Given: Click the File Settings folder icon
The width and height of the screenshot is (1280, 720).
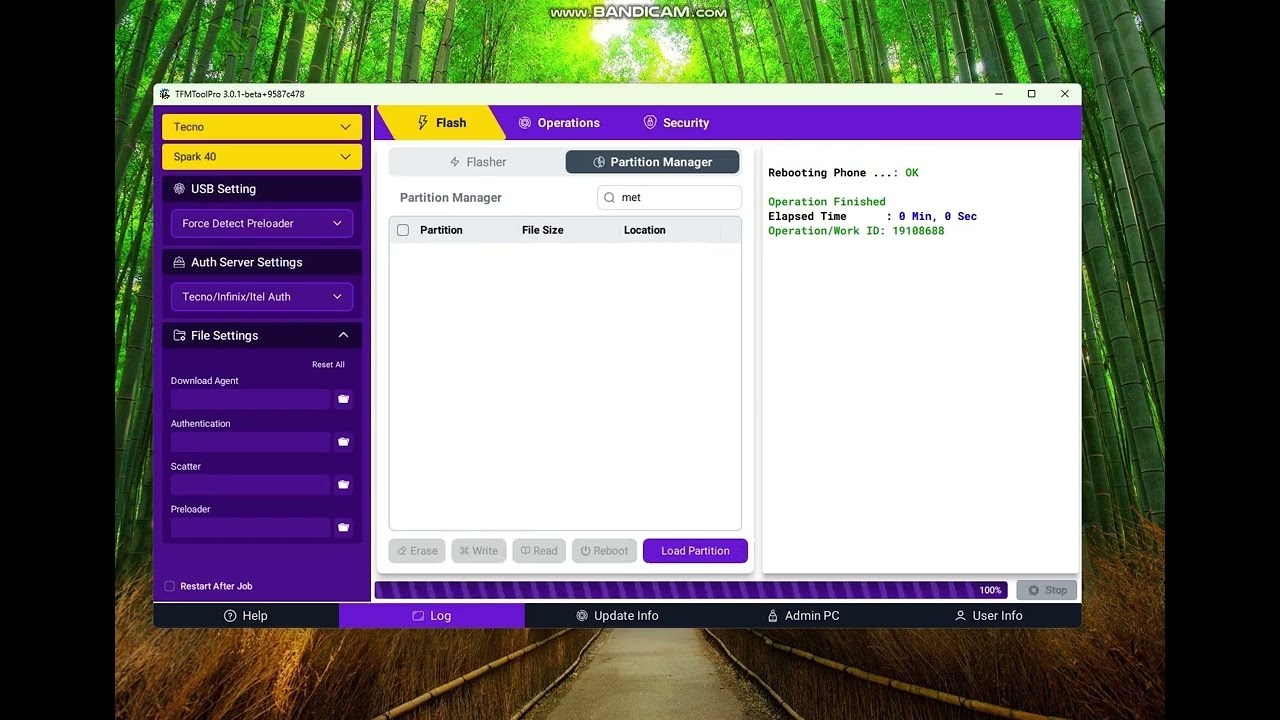Looking at the screenshot, I should [x=179, y=336].
